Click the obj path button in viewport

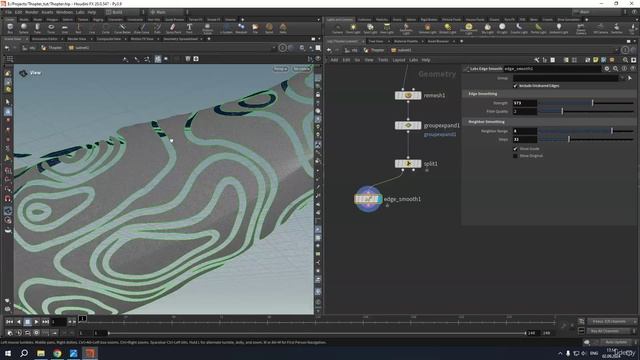(x=29, y=48)
